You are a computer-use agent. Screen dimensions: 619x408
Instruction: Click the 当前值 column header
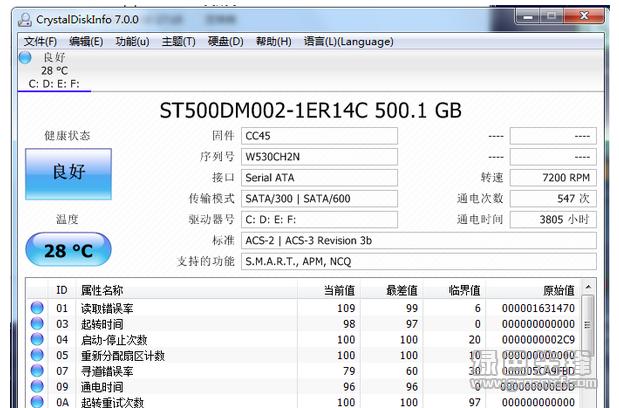point(328,290)
